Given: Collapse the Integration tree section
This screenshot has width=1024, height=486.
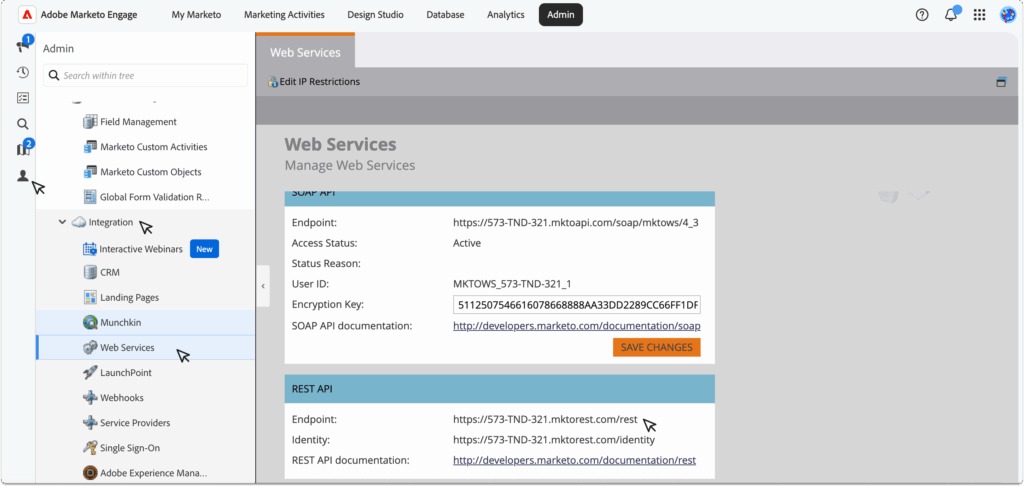Looking at the screenshot, I should pyautogui.click(x=62, y=222).
